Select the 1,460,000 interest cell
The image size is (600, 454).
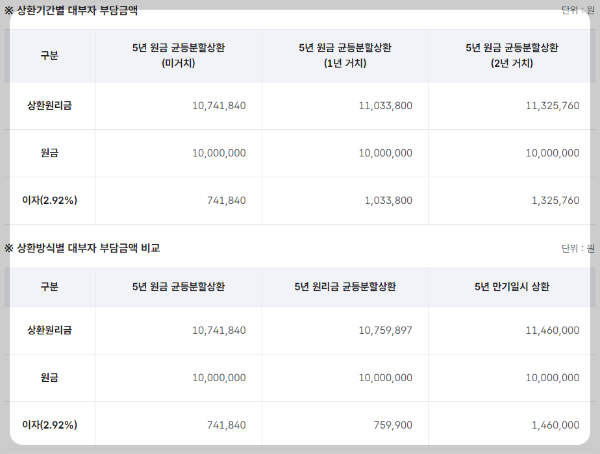pos(555,425)
